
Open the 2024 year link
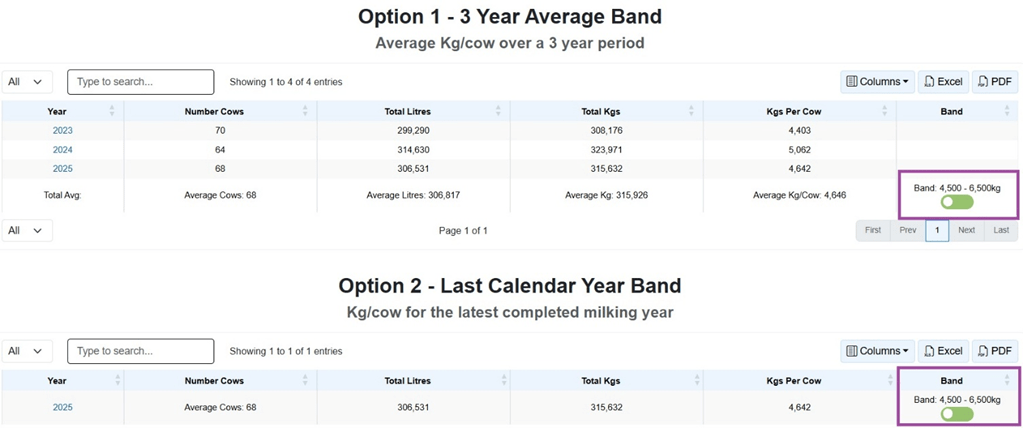coord(62,149)
